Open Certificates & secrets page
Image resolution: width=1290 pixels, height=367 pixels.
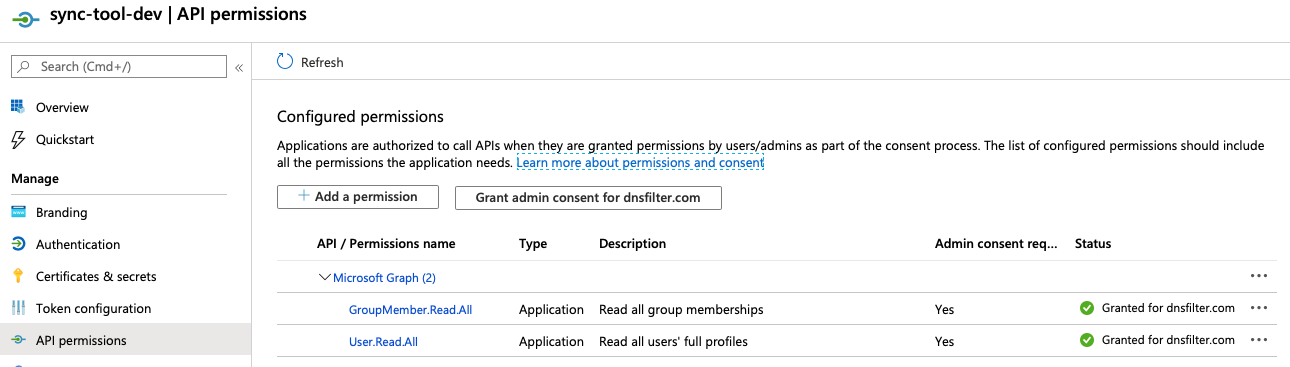[96, 276]
